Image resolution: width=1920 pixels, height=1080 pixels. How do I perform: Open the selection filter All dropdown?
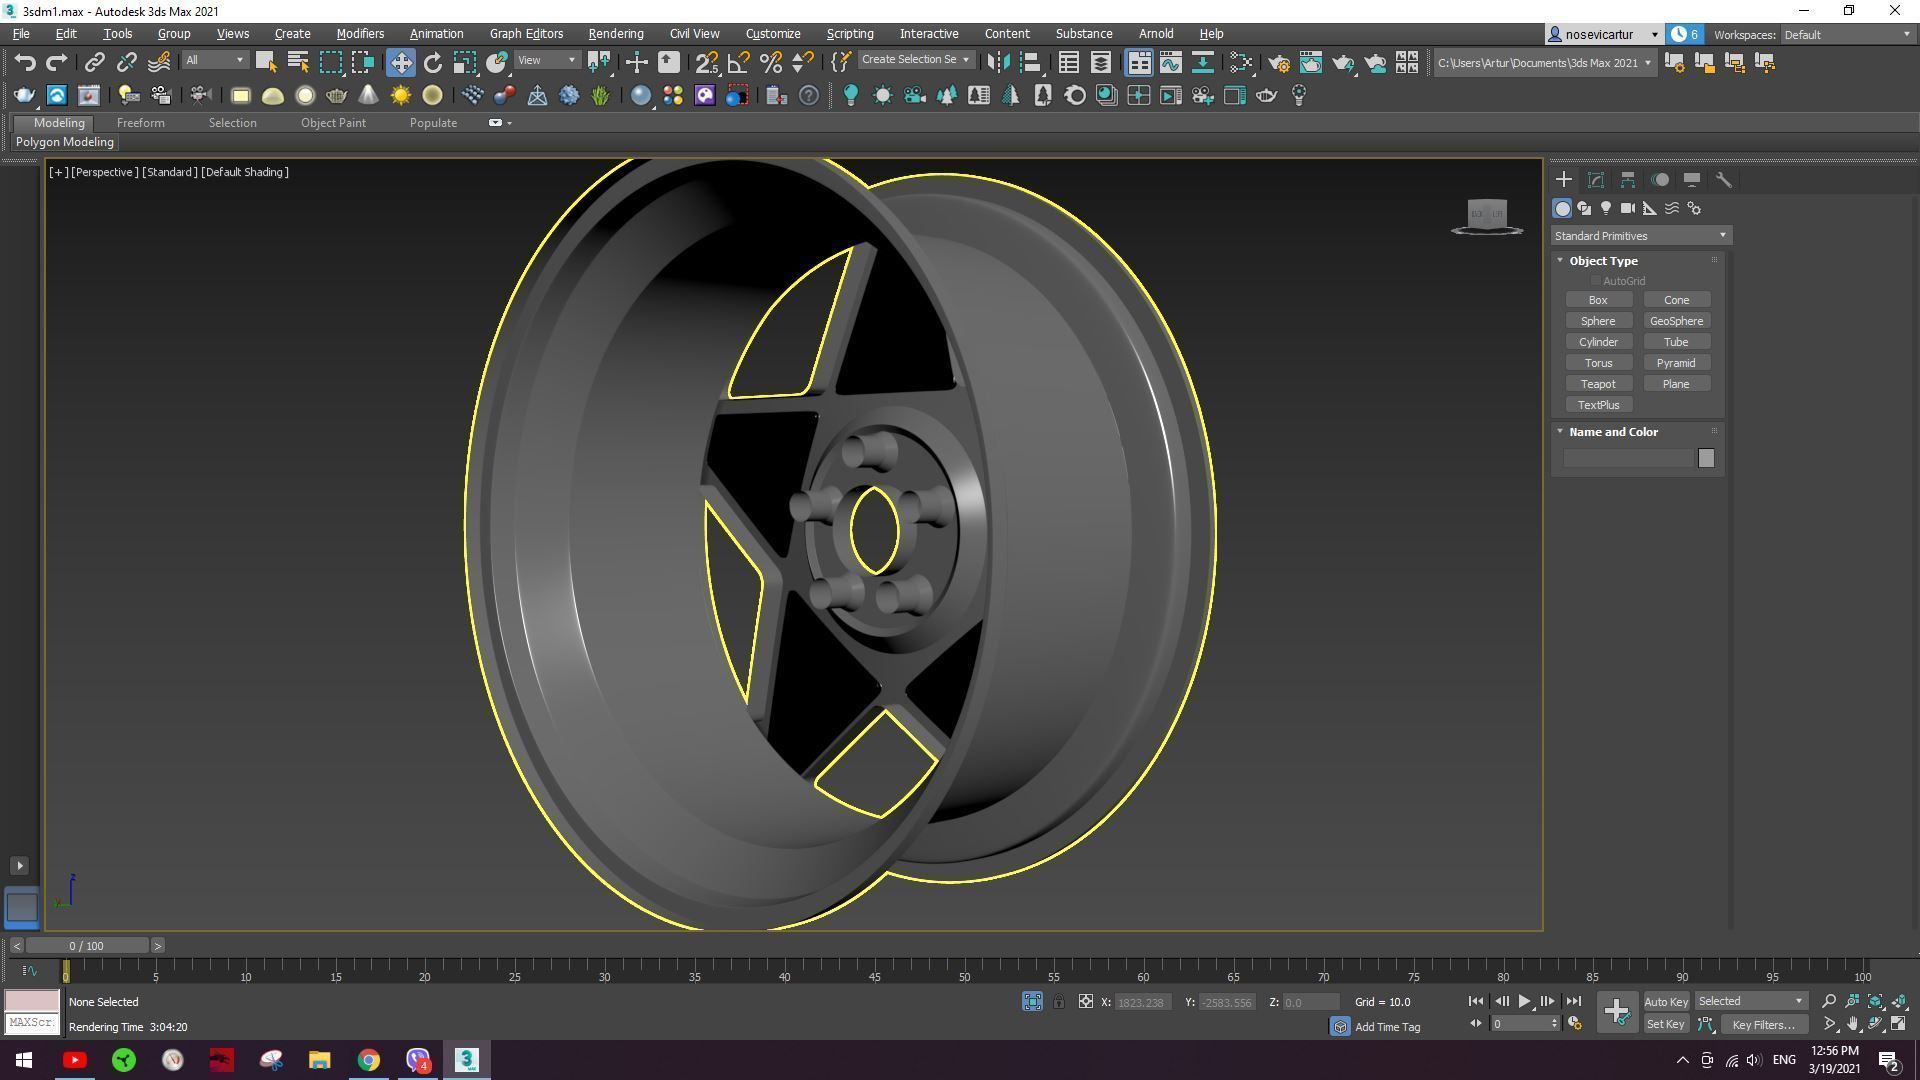click(x=214, y=60)
